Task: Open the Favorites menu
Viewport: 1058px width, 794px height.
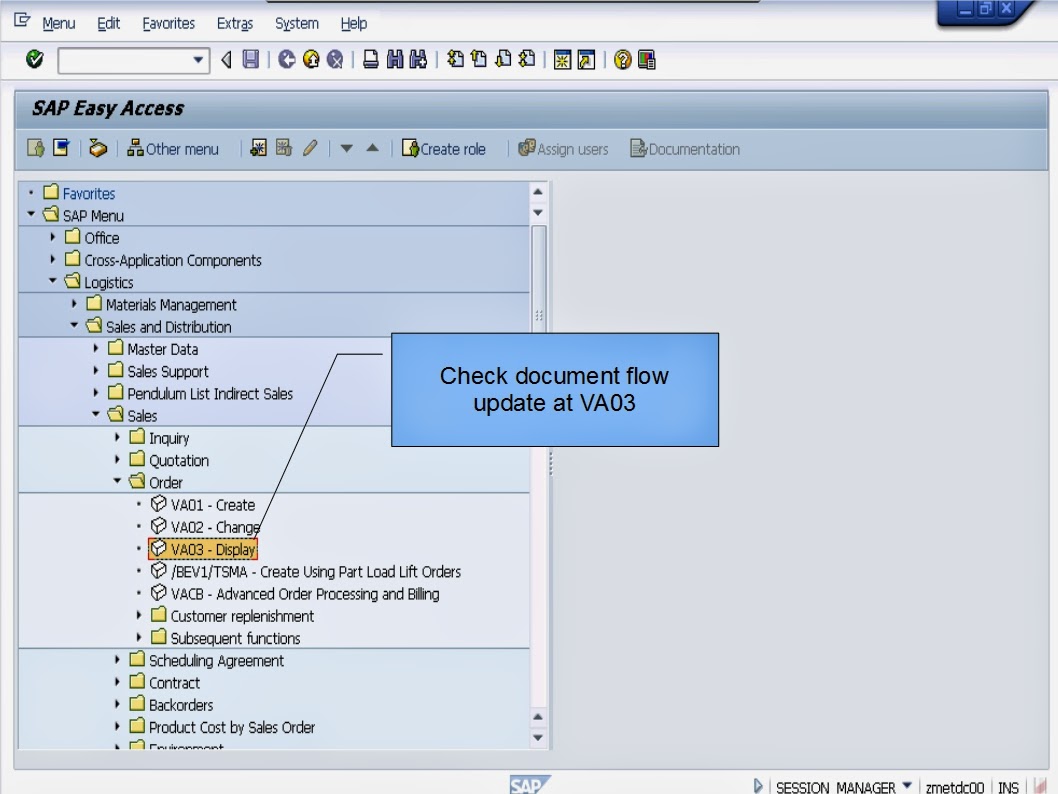Action: point(169,24)
